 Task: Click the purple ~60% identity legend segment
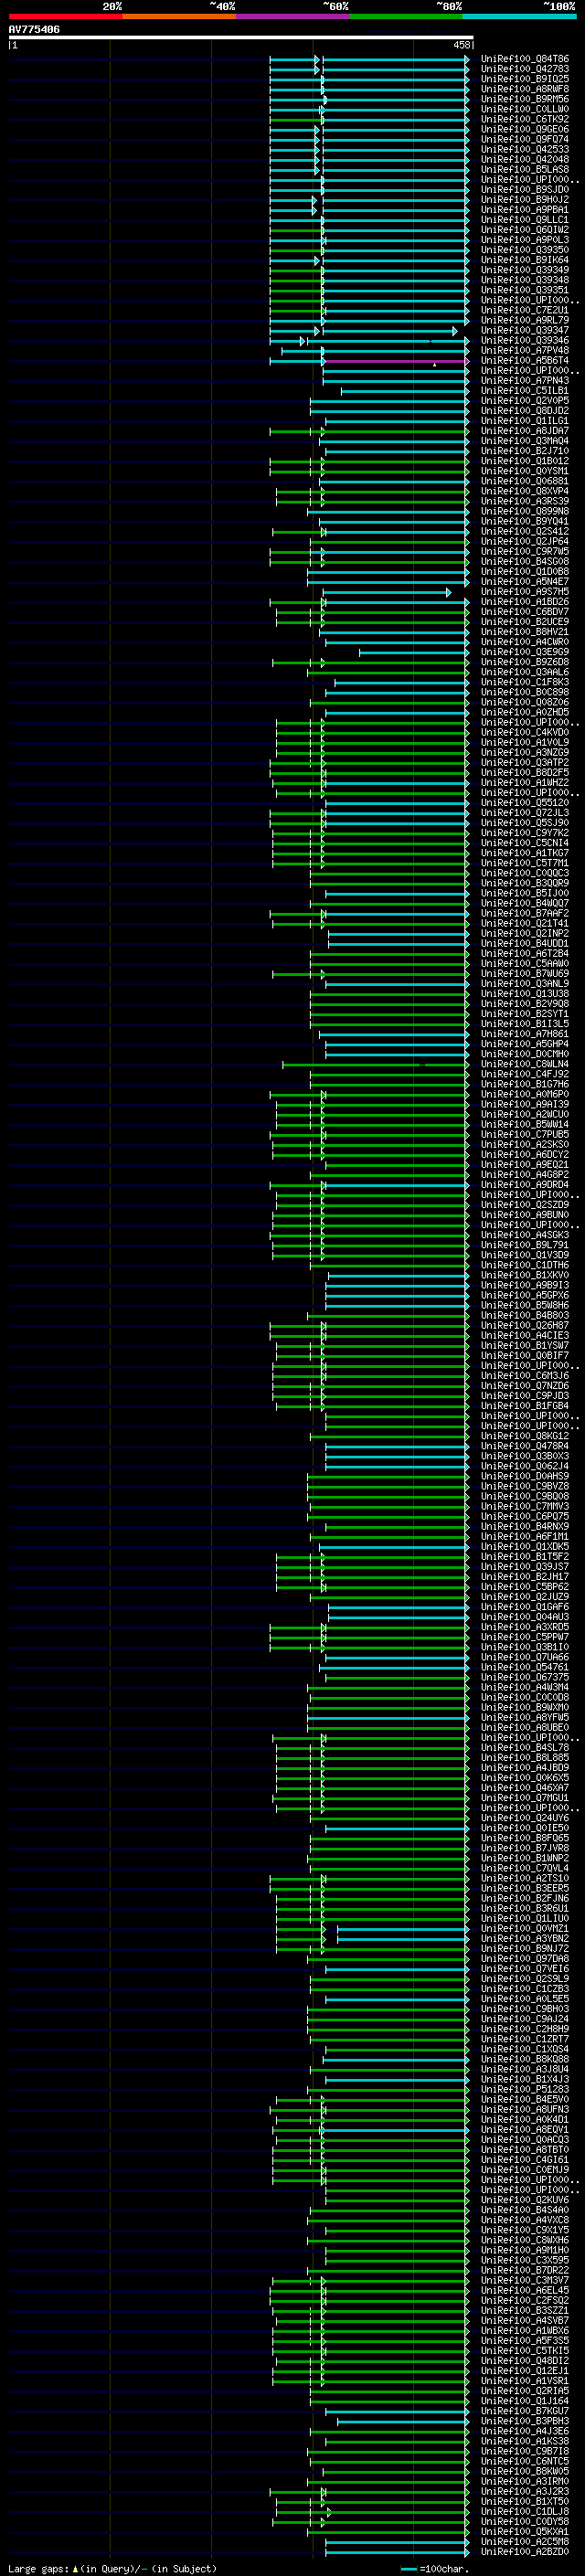pos(293,16)
